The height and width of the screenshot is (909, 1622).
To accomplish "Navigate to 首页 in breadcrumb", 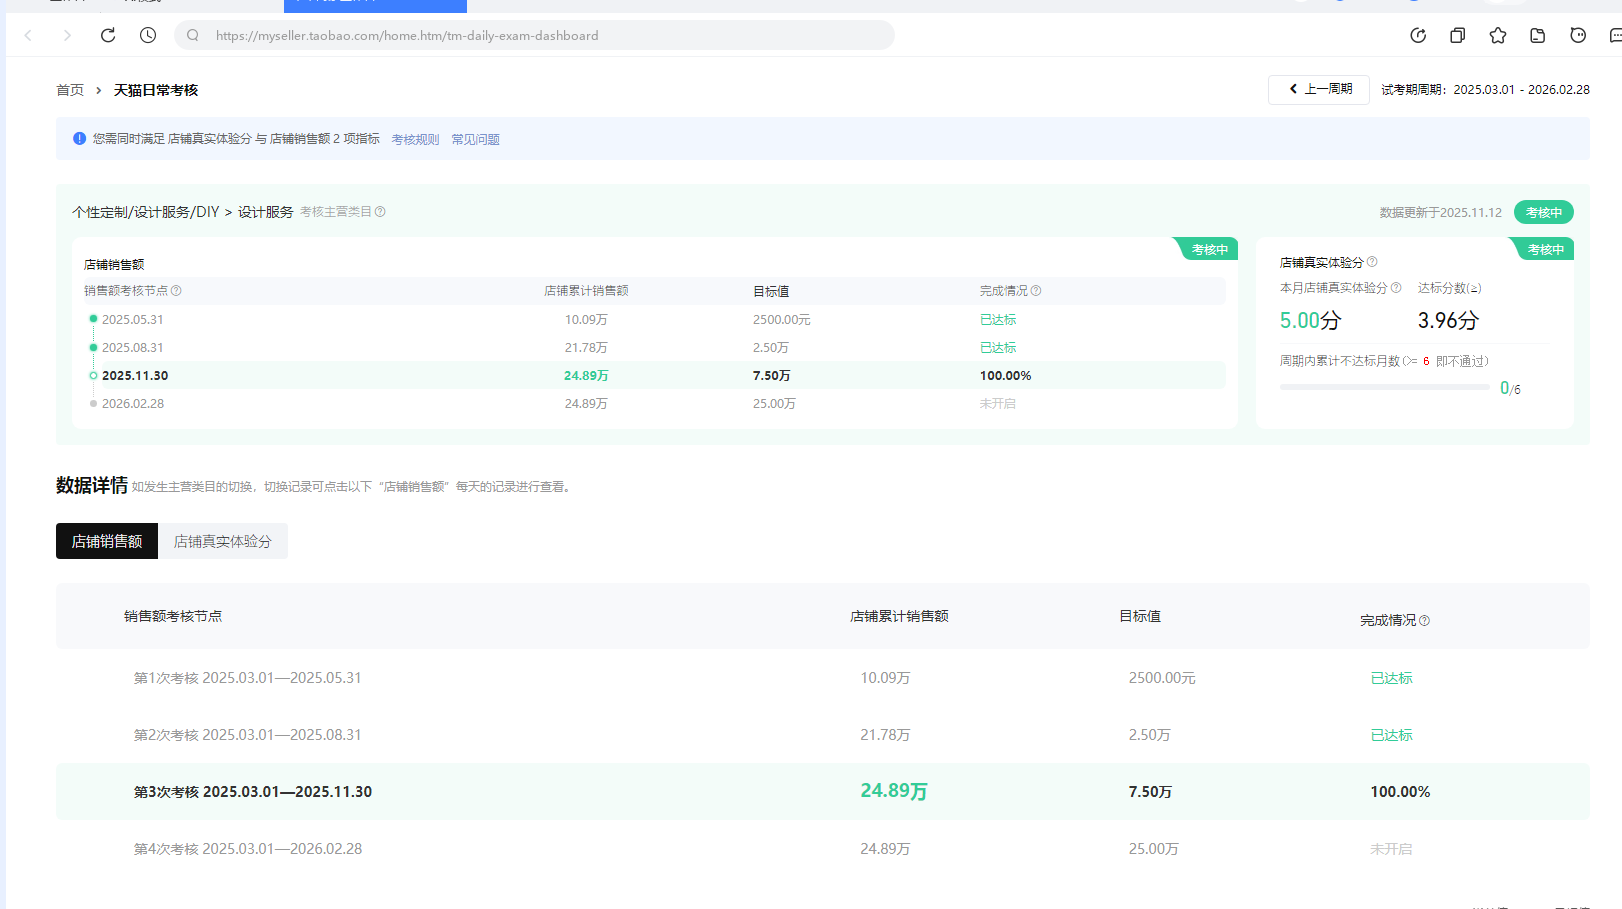I will pyautogui.click(x=70, y=90).
